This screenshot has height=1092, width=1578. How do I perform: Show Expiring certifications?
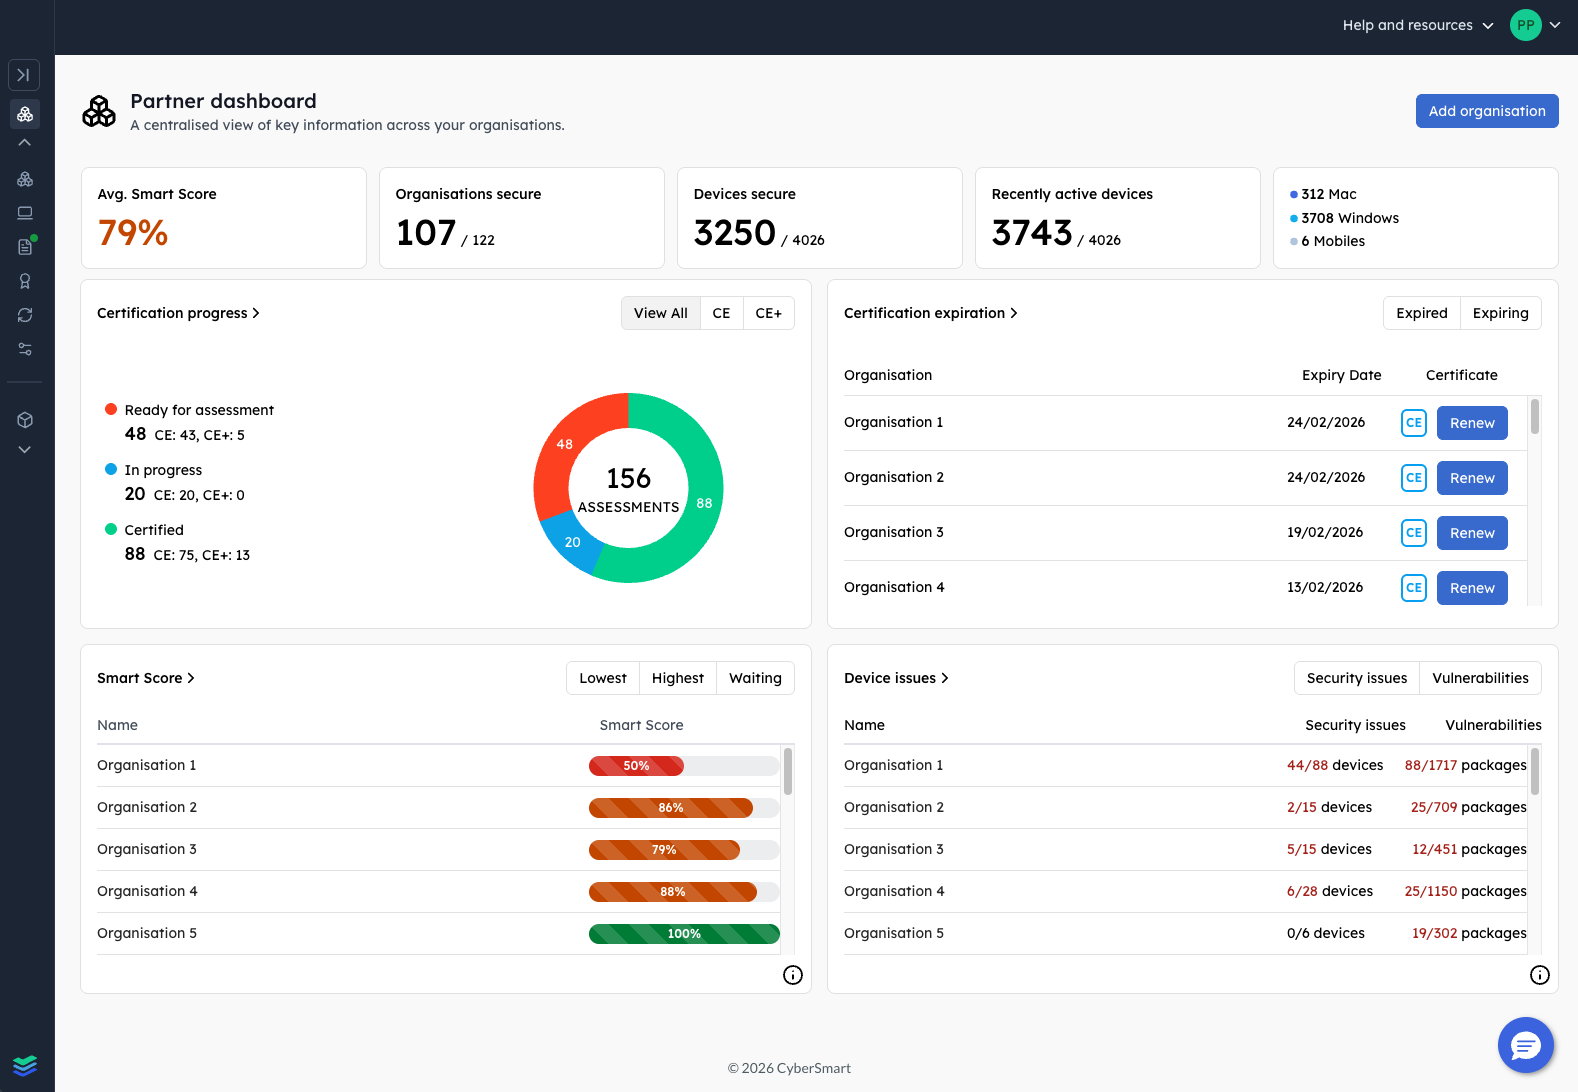coord(1500,313)
